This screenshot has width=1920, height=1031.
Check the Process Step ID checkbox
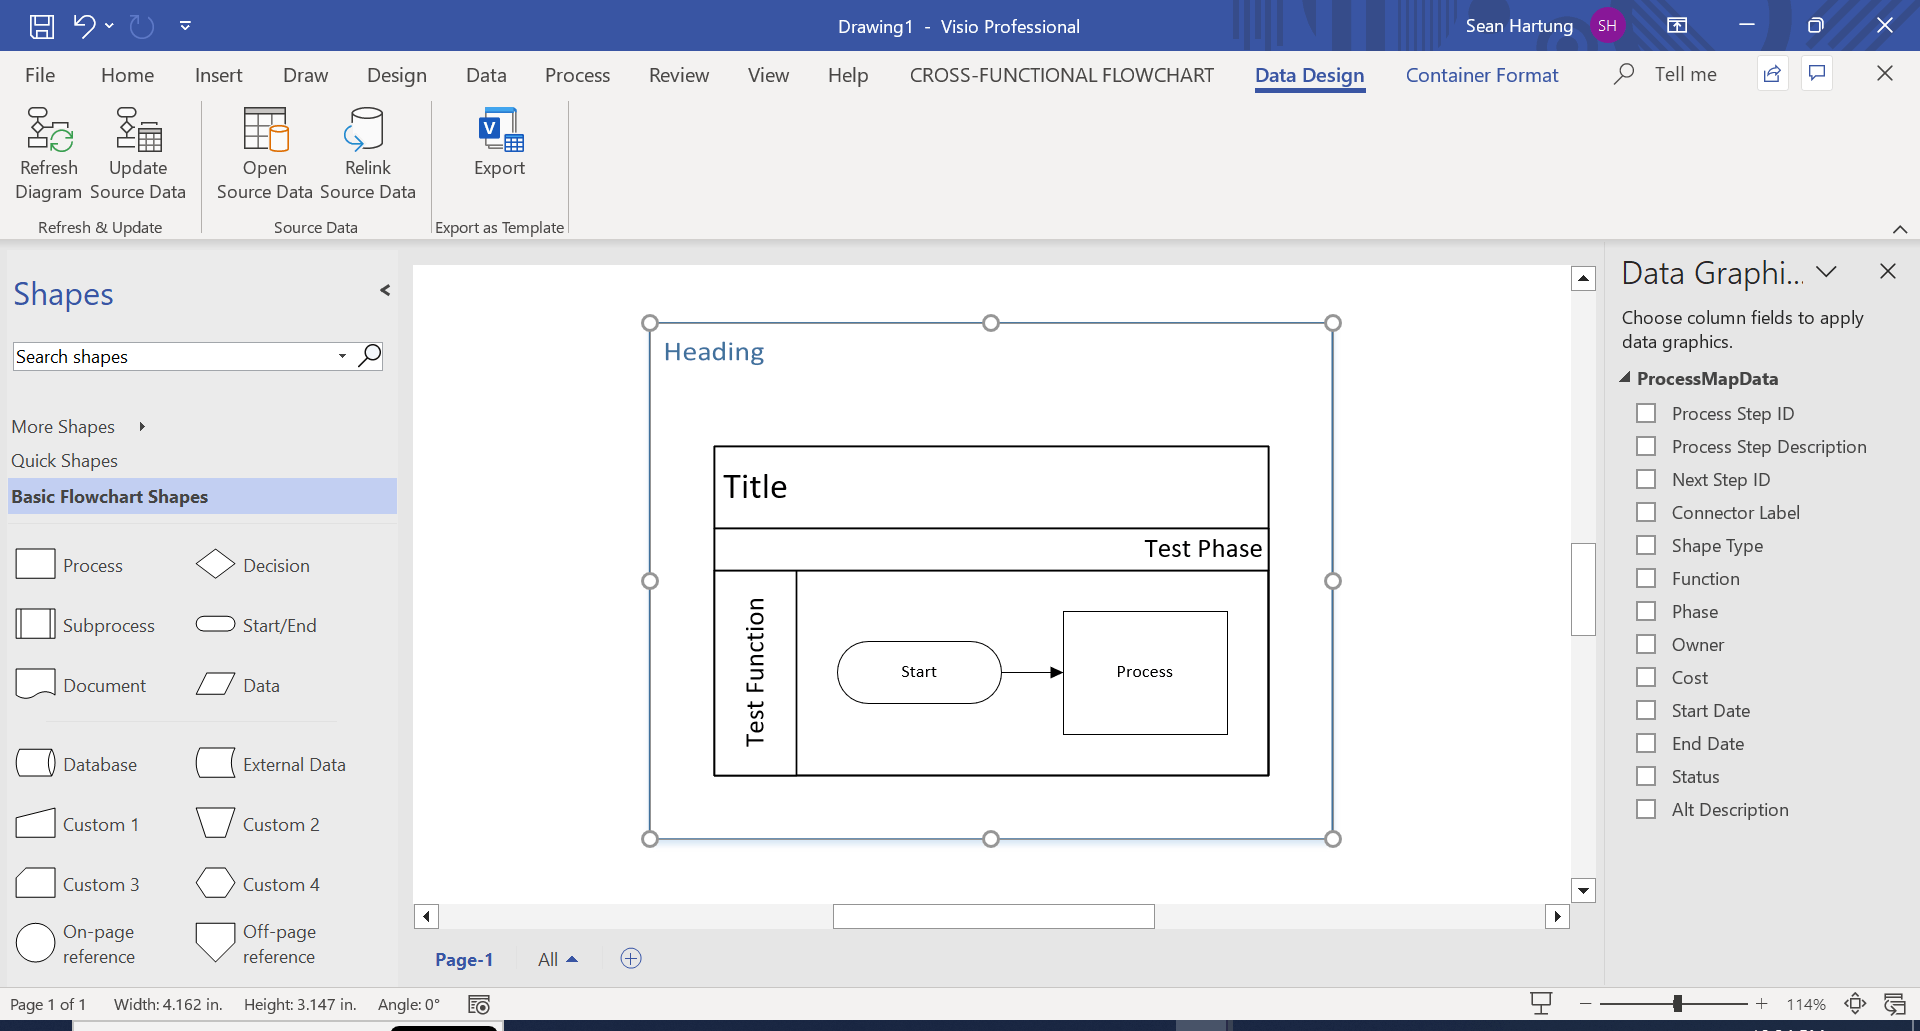tap(1646, 413)
